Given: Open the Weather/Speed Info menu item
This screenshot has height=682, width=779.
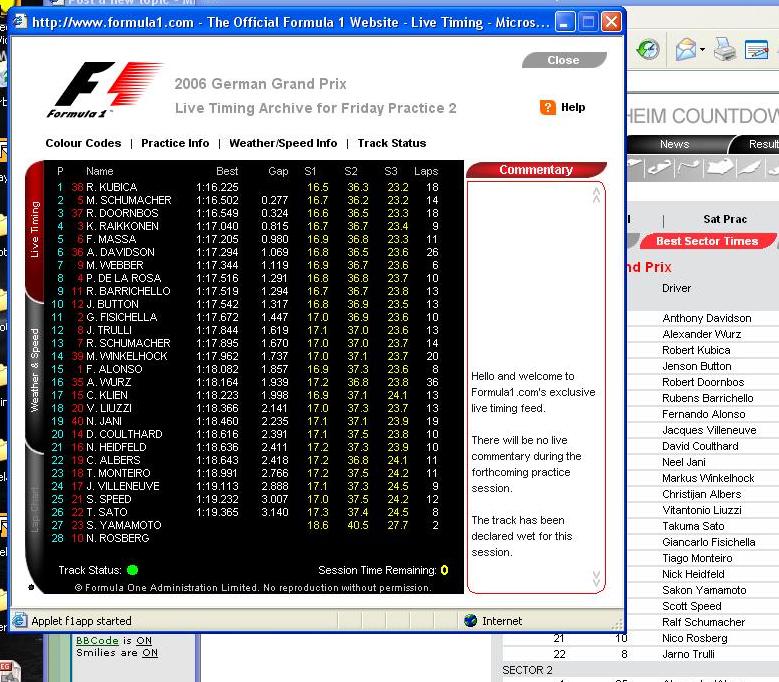Looking at the screenshot, I should click(283, 143).
